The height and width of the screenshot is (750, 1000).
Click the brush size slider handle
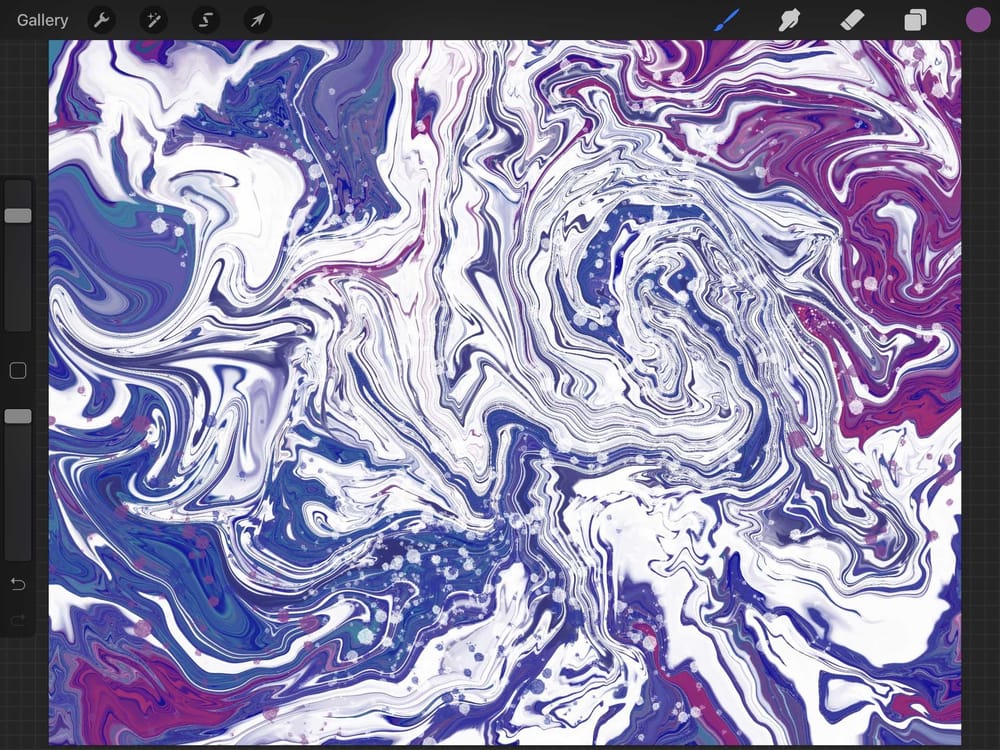[x=18, y=216]
